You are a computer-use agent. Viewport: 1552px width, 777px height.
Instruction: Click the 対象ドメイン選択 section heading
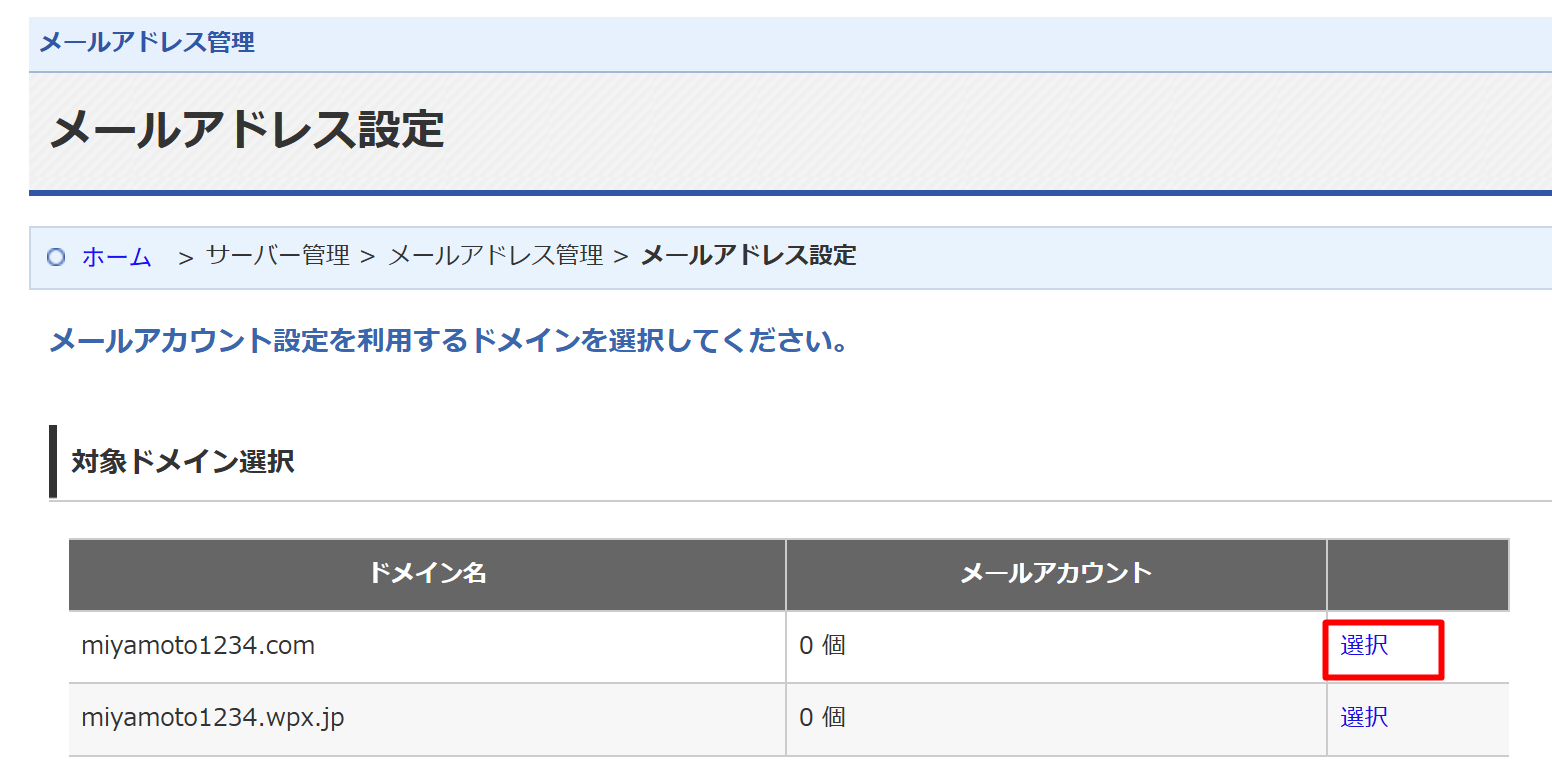point(183,462)
